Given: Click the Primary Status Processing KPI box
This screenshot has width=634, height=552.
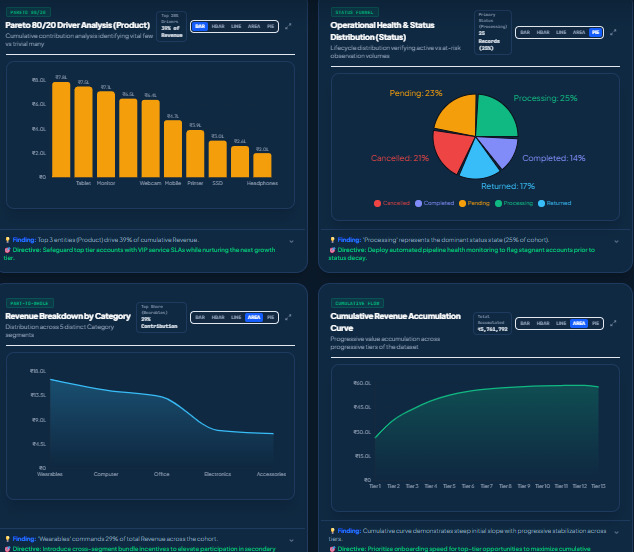Looking at the screenshot, I should (492, 32).
